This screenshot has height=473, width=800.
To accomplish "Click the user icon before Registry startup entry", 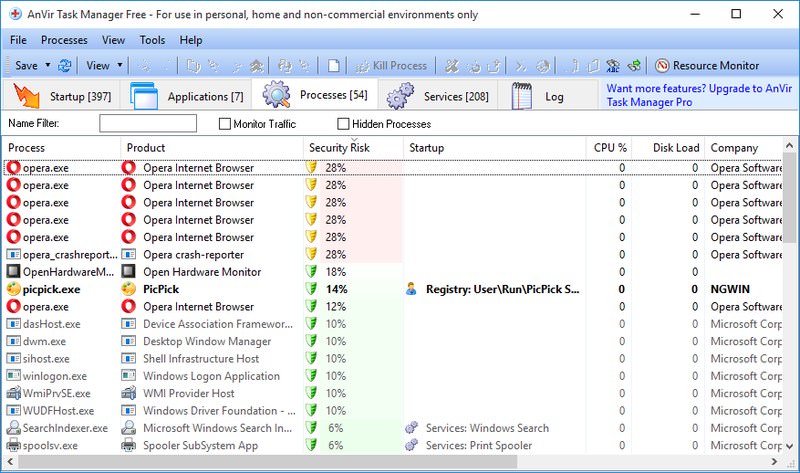I will tap(411, 289).
